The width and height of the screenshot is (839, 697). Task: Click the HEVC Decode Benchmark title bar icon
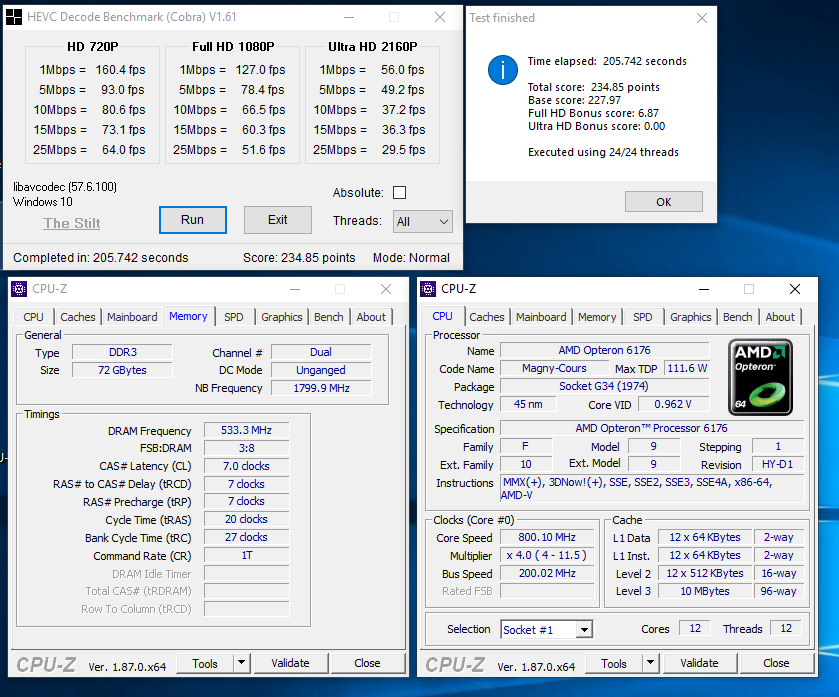(13, 17)
